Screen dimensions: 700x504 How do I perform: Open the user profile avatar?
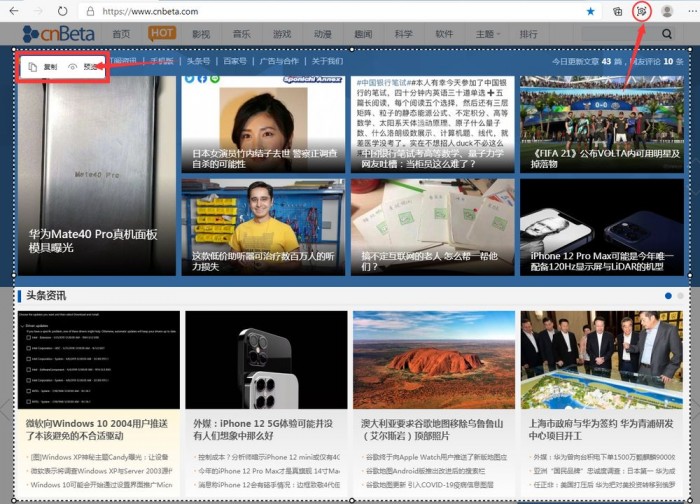click(667, 11)
